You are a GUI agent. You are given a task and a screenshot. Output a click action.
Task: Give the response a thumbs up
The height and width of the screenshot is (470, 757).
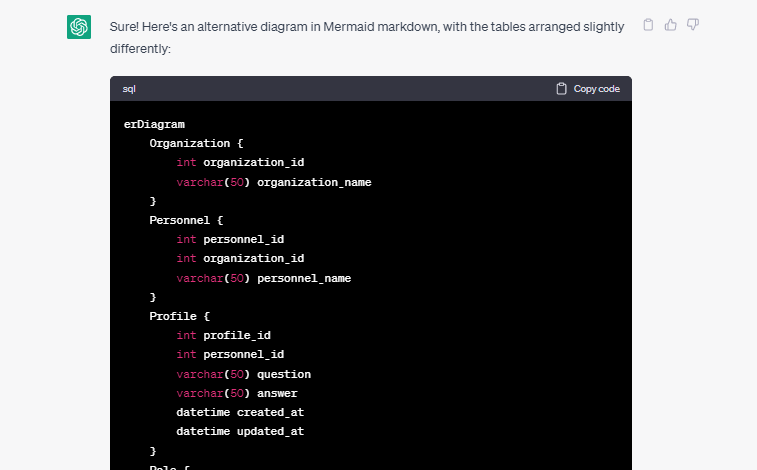671,25
